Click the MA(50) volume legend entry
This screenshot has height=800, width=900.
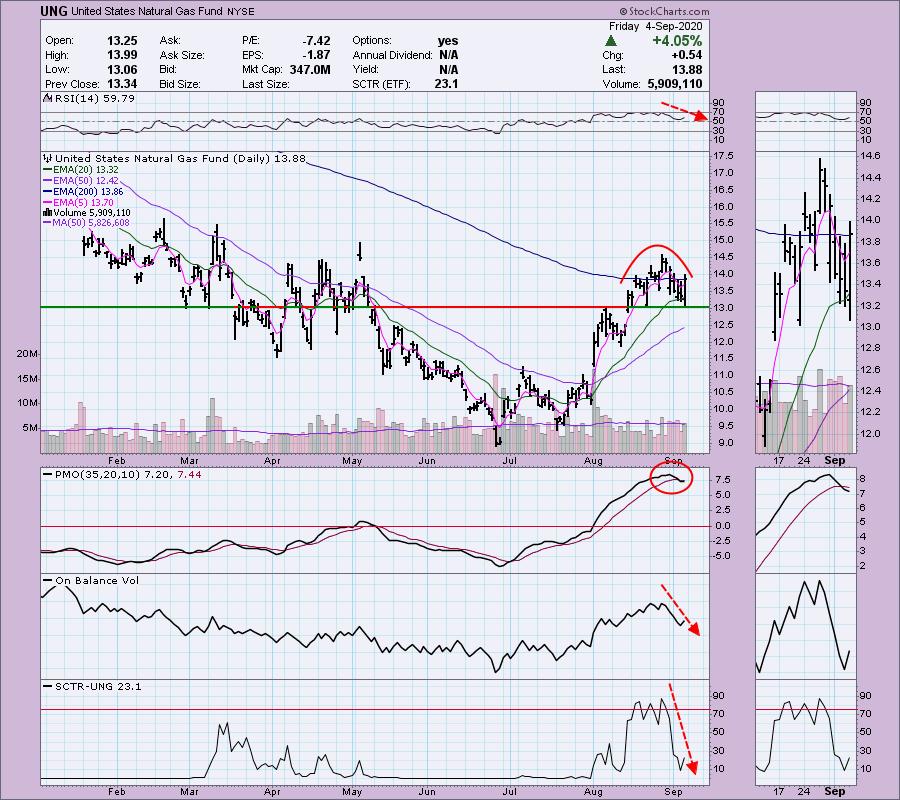coord(93,223)
